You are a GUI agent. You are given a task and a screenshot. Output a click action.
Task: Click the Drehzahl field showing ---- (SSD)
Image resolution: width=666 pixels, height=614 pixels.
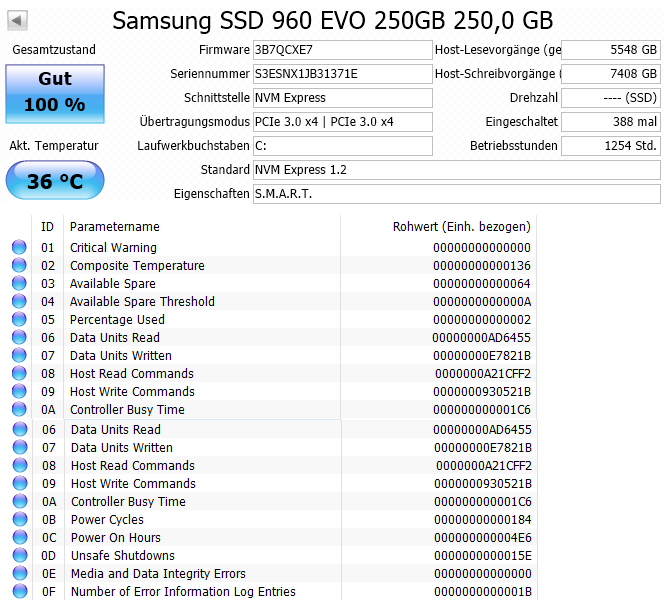click(611, 98)
